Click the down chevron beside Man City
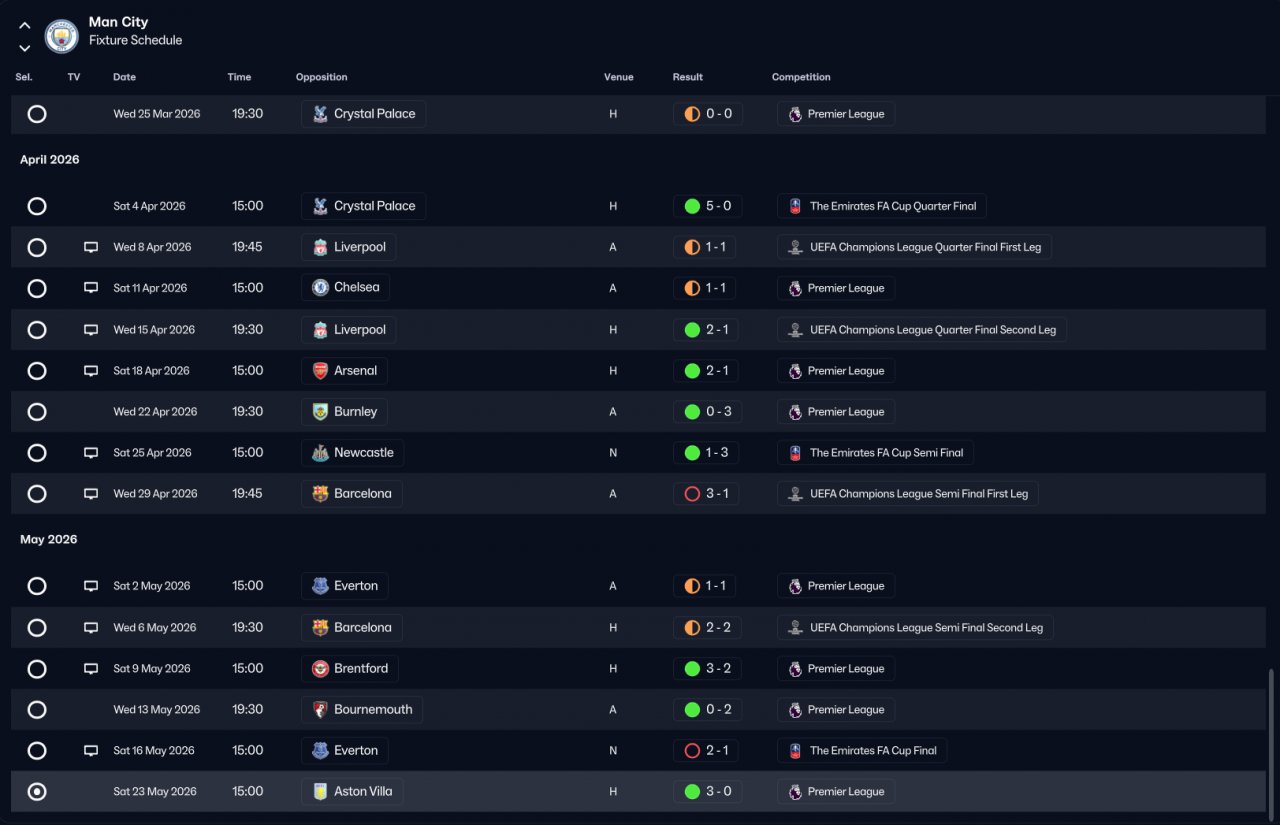The width and height of the screenshot is (1280, 825). [25, 48]
